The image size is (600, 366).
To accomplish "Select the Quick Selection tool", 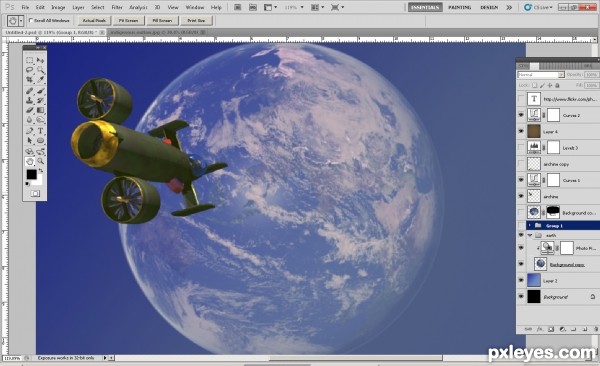I will coord(41,70).
